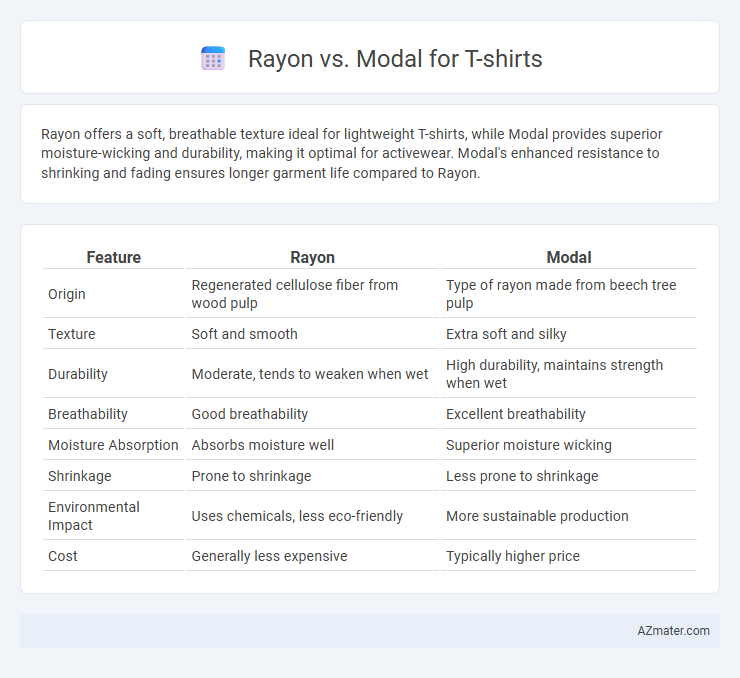Select the 'Less prone to shrinkage' cell

point(569,476)
